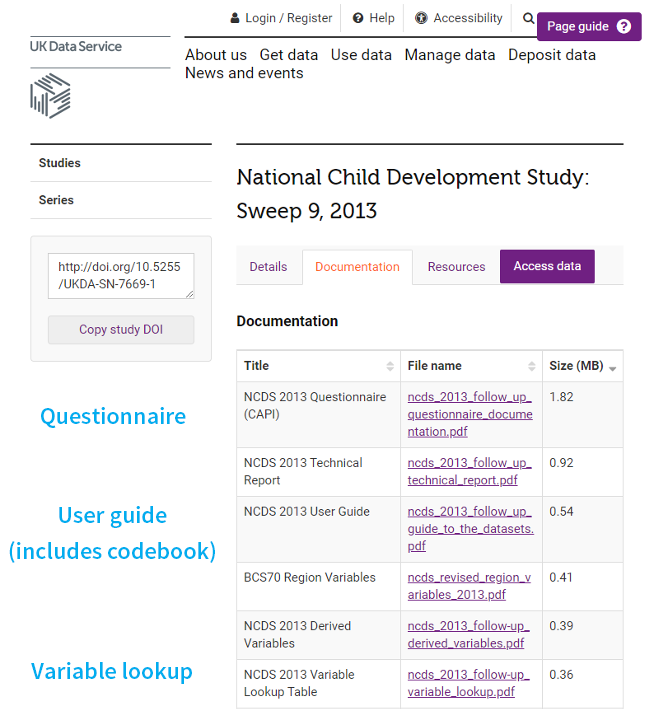Click the Page guide question mark icon
This screenshot has width=654, height=710.
[x=624, y=26]
